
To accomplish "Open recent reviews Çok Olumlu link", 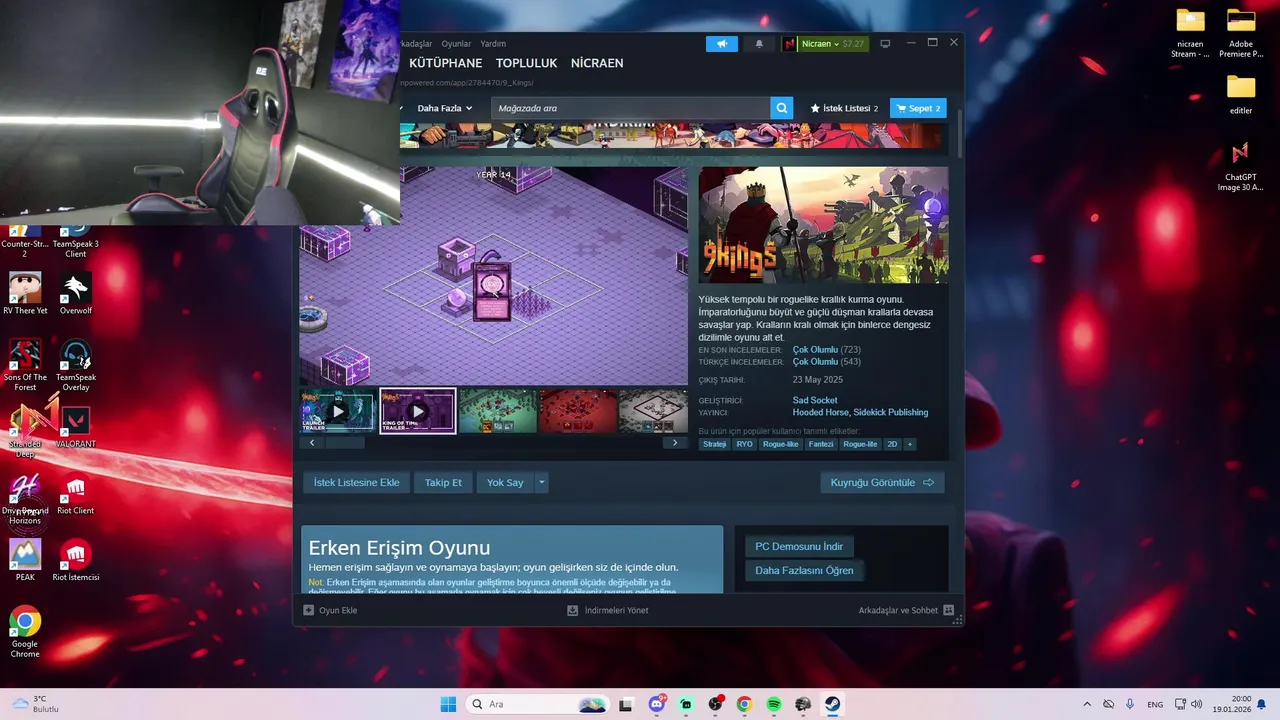I will 815,350.
